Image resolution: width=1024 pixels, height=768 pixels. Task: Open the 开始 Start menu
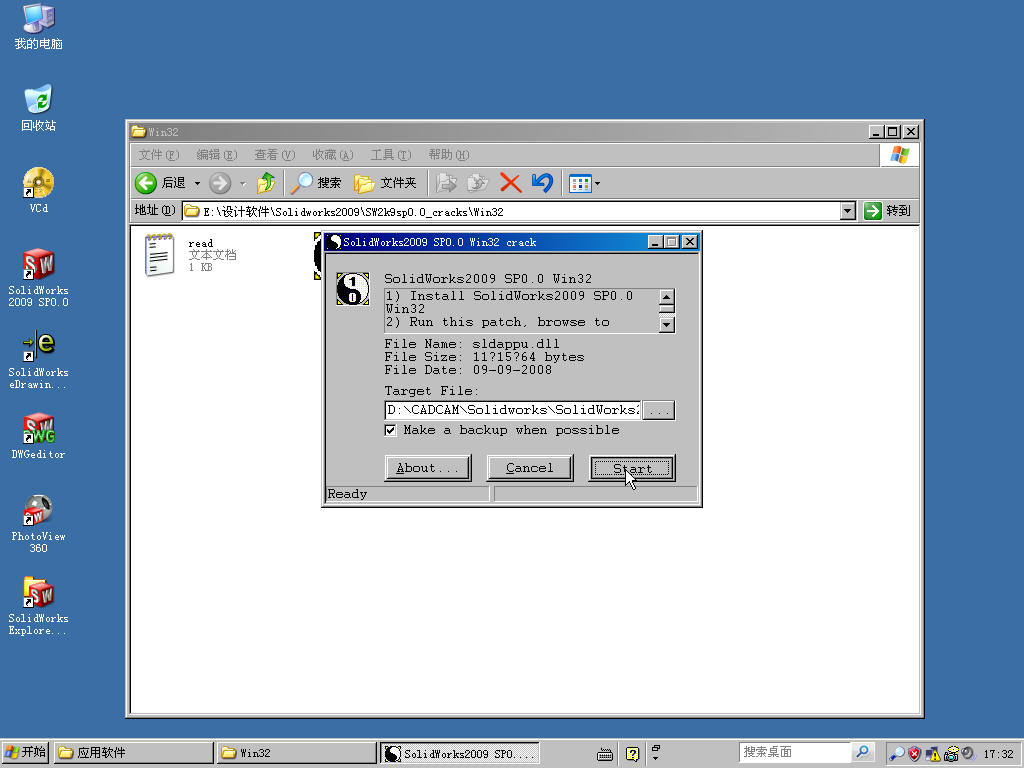[25, 752]
